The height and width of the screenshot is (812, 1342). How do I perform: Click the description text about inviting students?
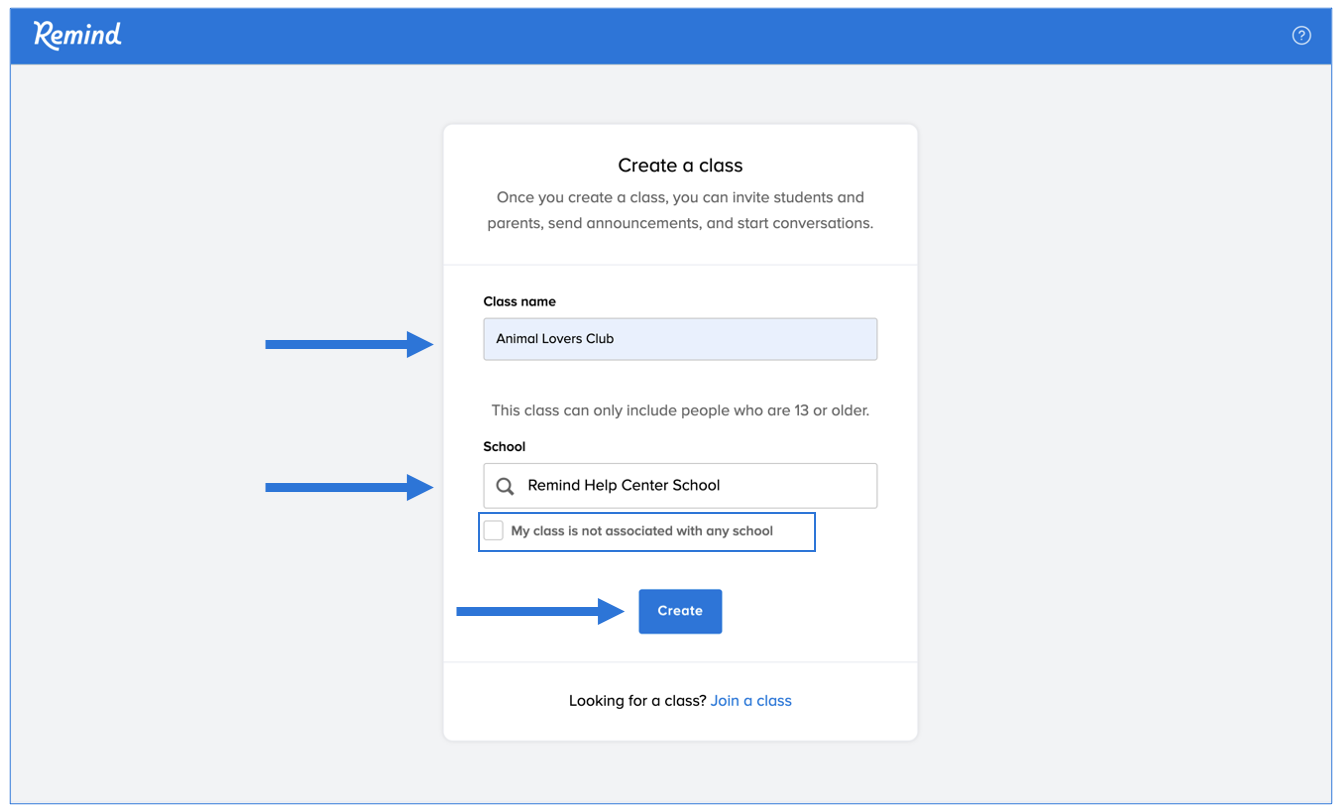pyautogui.click(x=680, y=210)
